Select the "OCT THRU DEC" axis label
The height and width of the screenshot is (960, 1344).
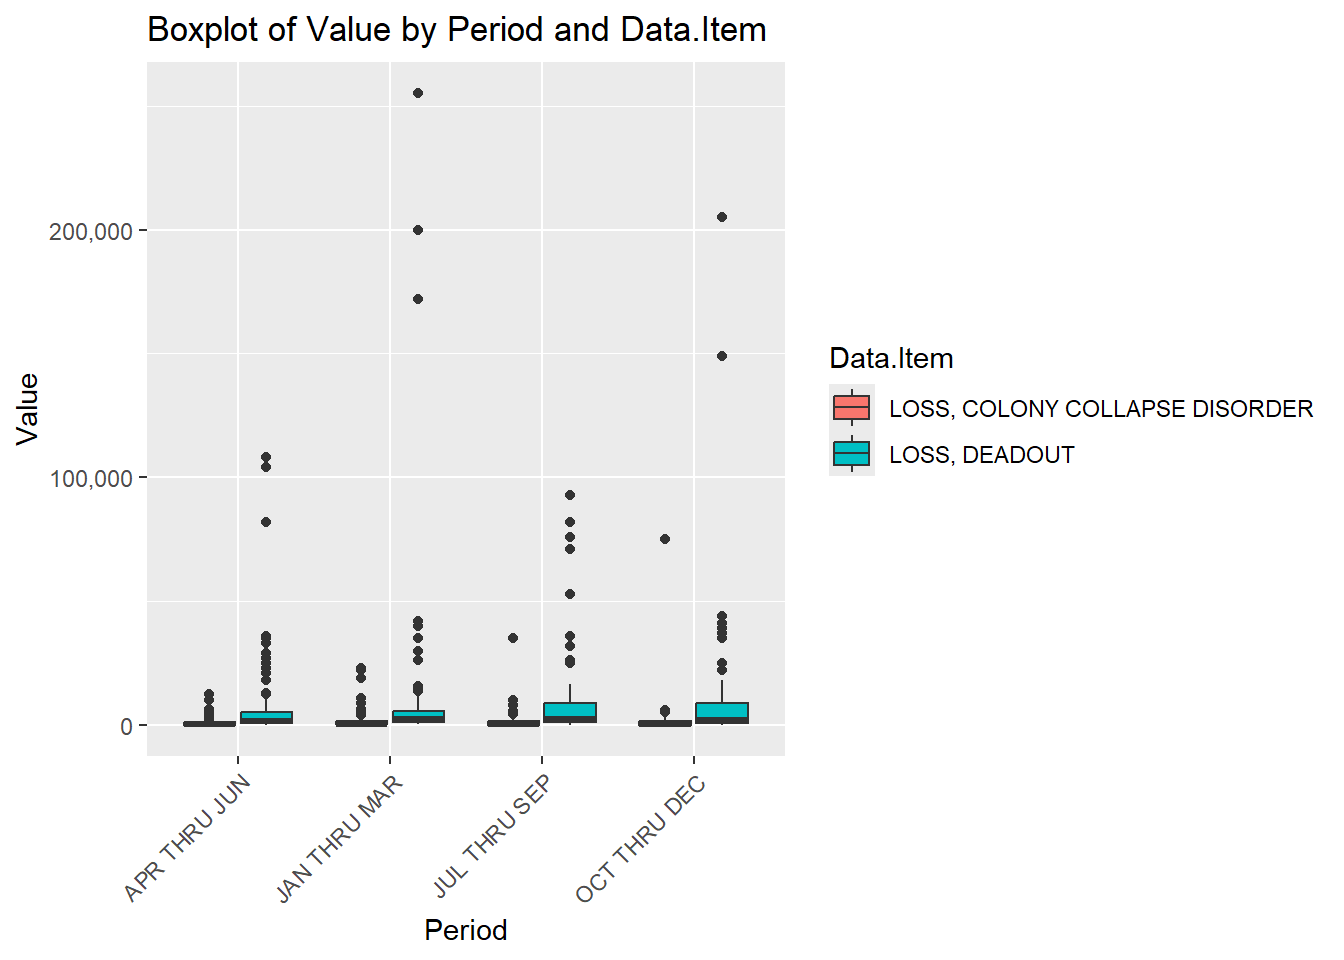pos(641,840)
